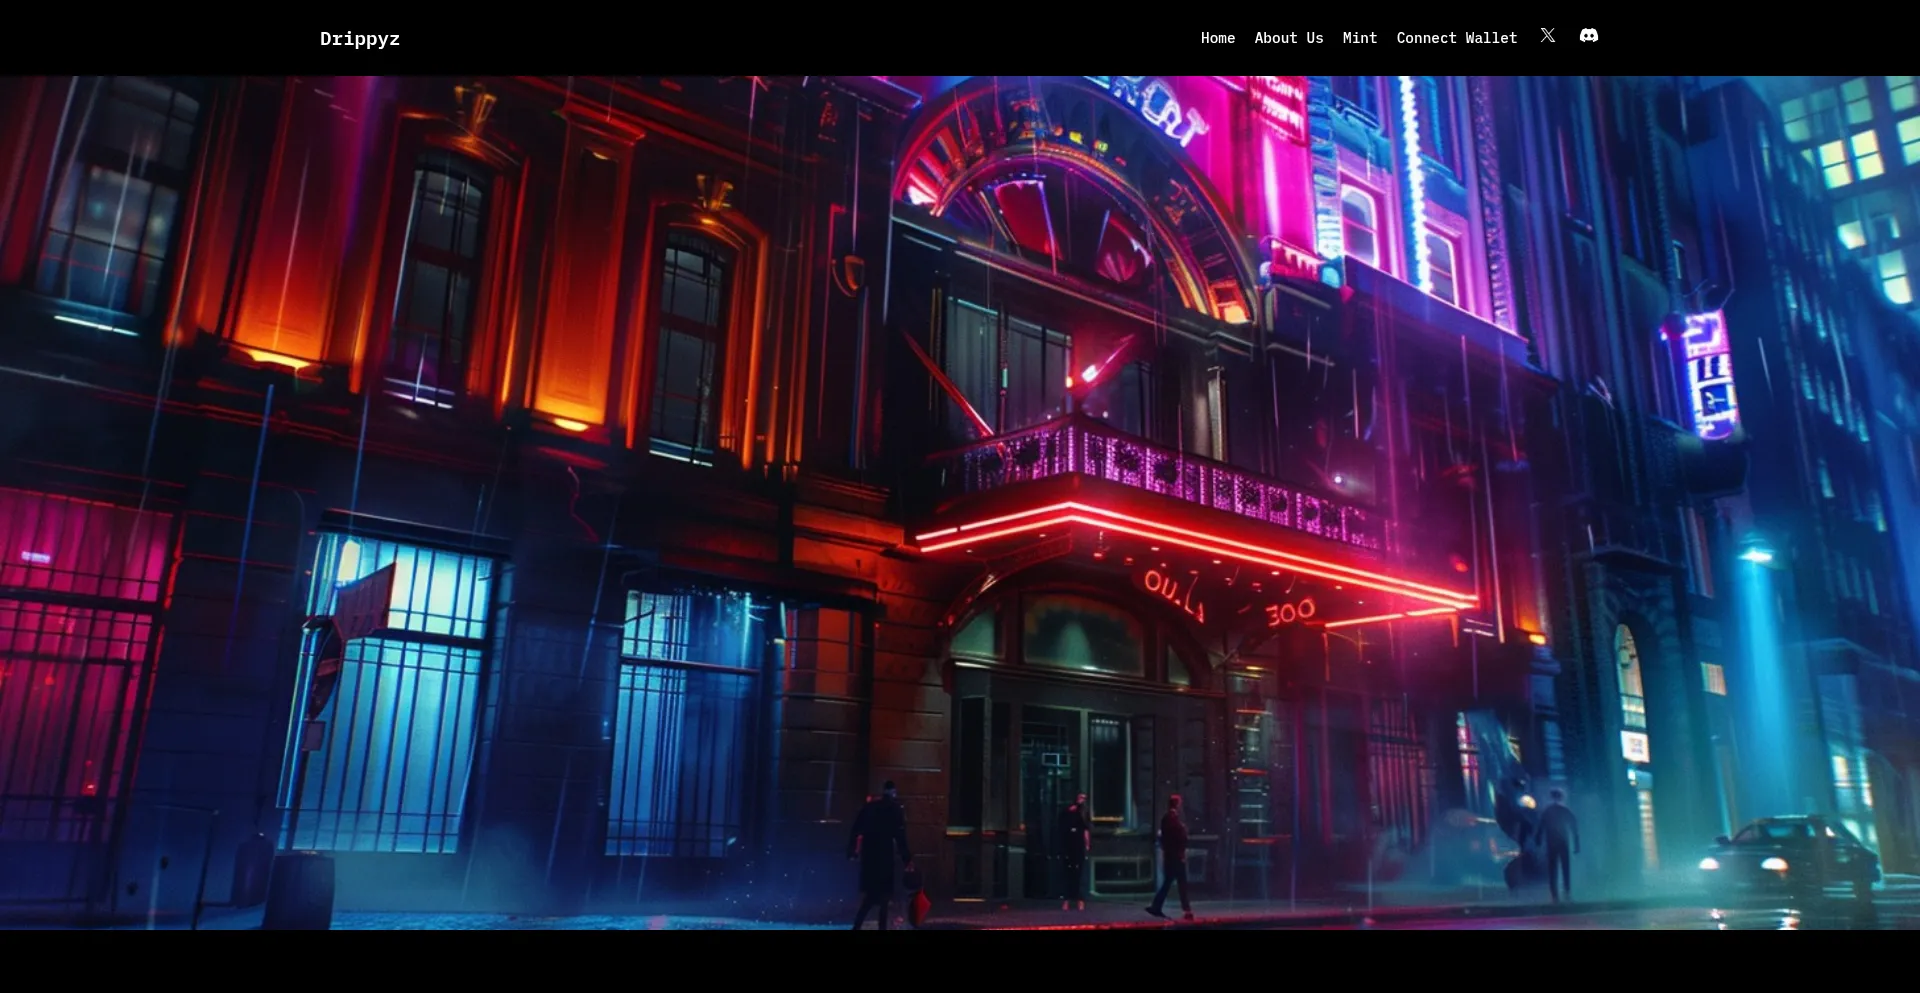Click the theater's front entrance doors

click(1085, 790)
